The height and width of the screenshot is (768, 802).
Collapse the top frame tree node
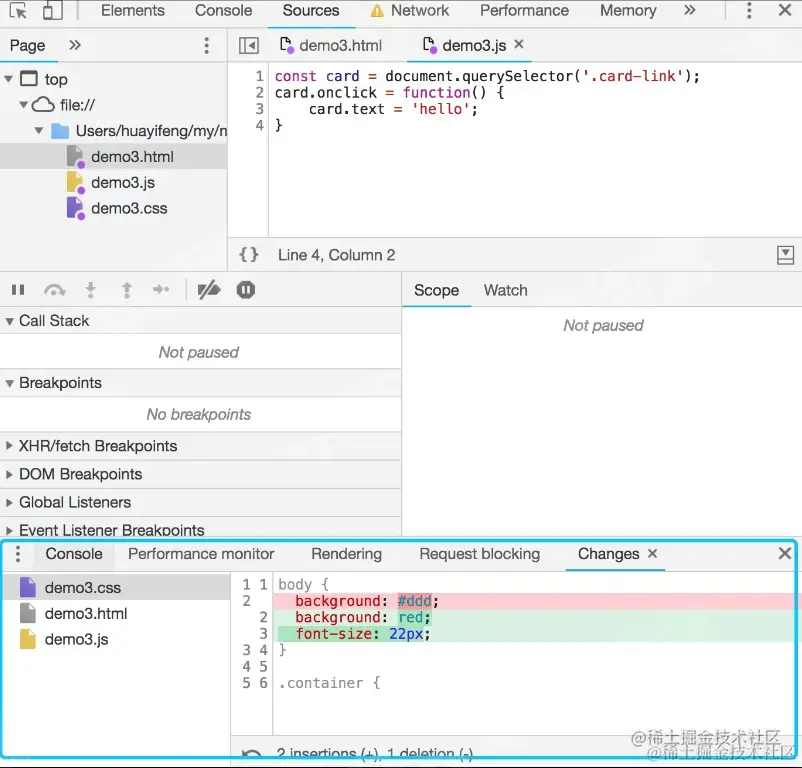[x=9, y=79]
